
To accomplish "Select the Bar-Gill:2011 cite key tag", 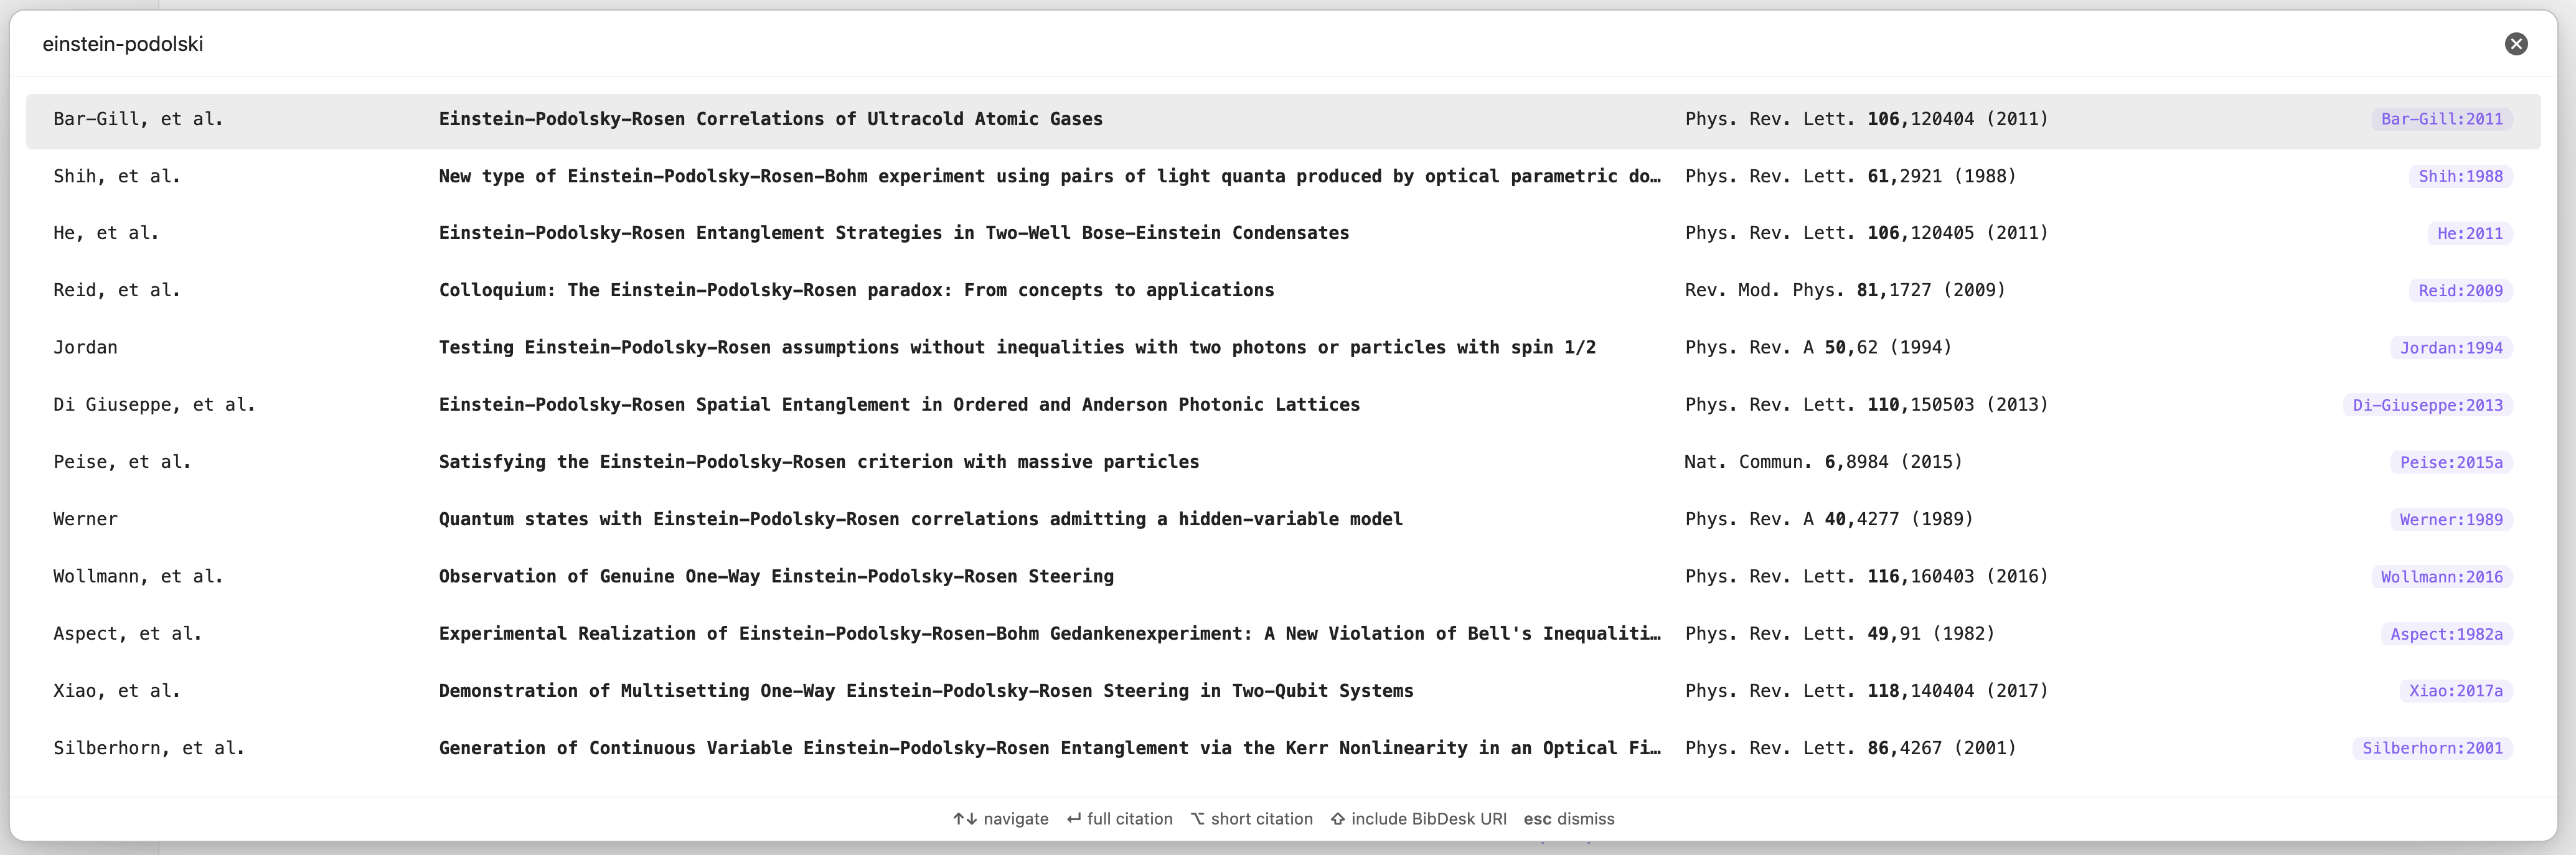I will [x=2441, y=119].
